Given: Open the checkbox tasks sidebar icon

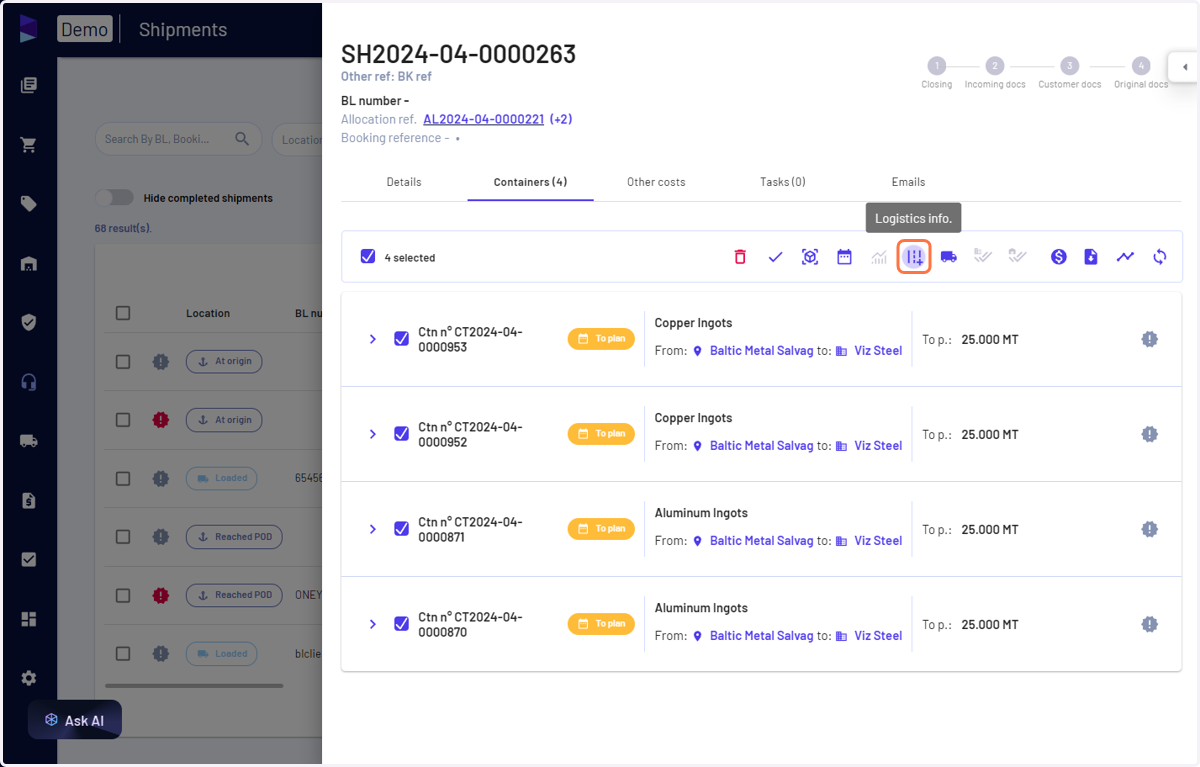Looking at the screenshot, I should coord(29,559).
